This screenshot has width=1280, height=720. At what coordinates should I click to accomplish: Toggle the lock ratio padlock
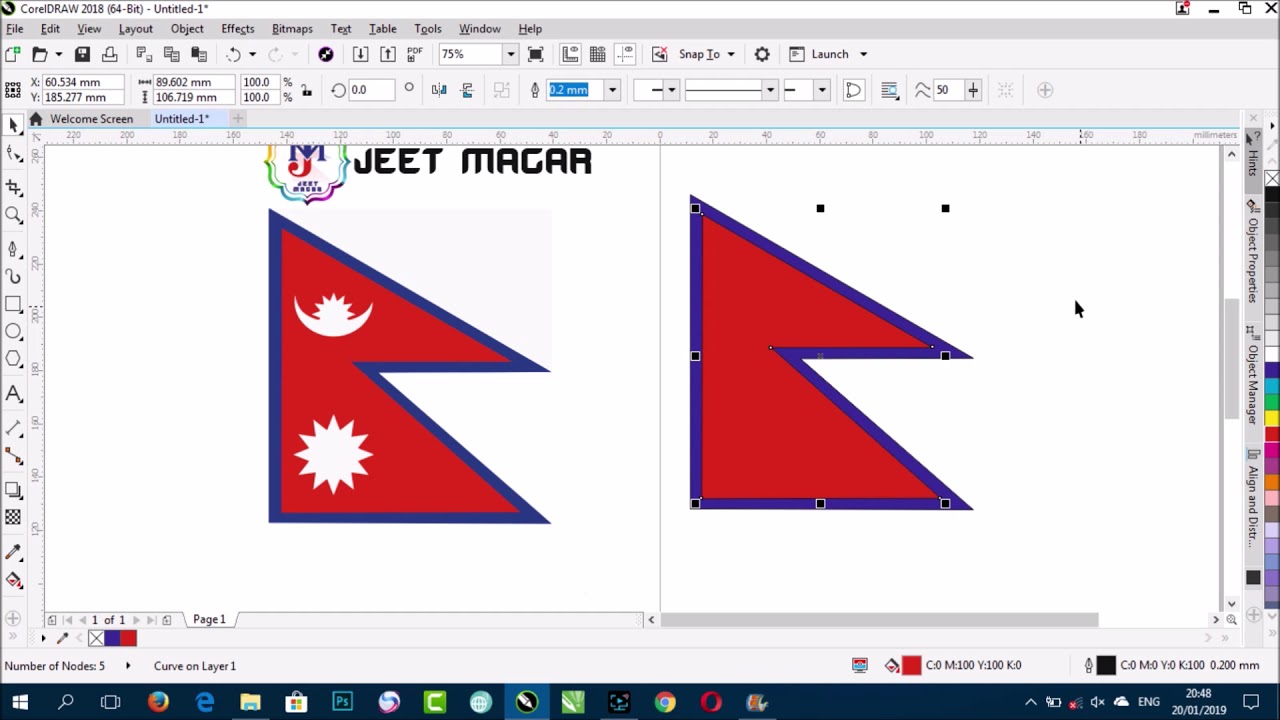click(307, 90)
